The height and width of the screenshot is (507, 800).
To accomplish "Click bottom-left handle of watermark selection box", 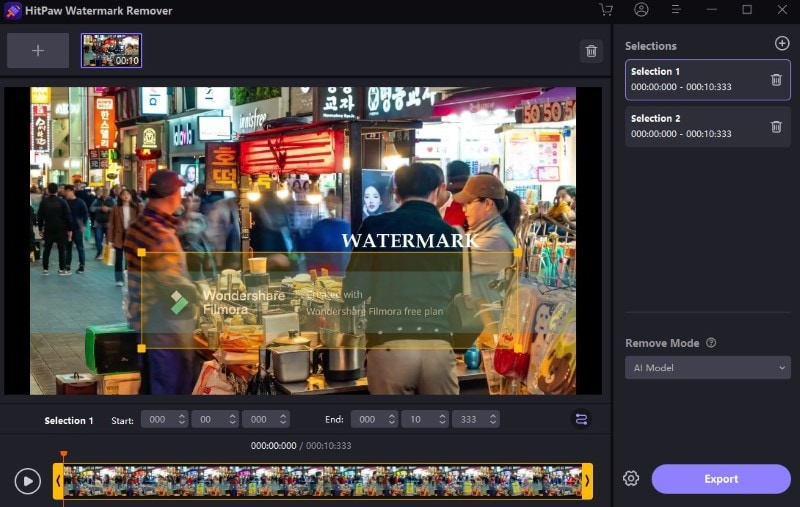I will tap(142, 348).
